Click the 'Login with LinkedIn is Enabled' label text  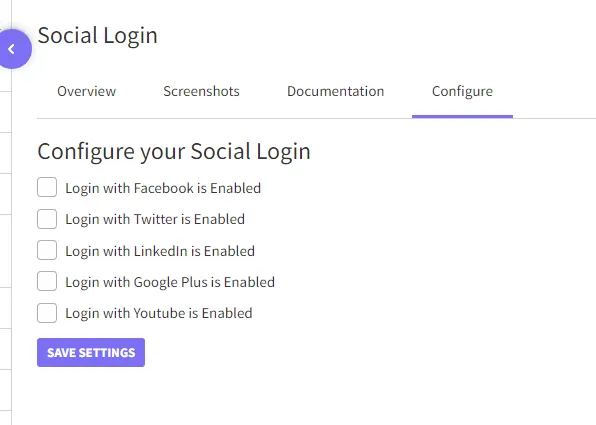point(160,251)
